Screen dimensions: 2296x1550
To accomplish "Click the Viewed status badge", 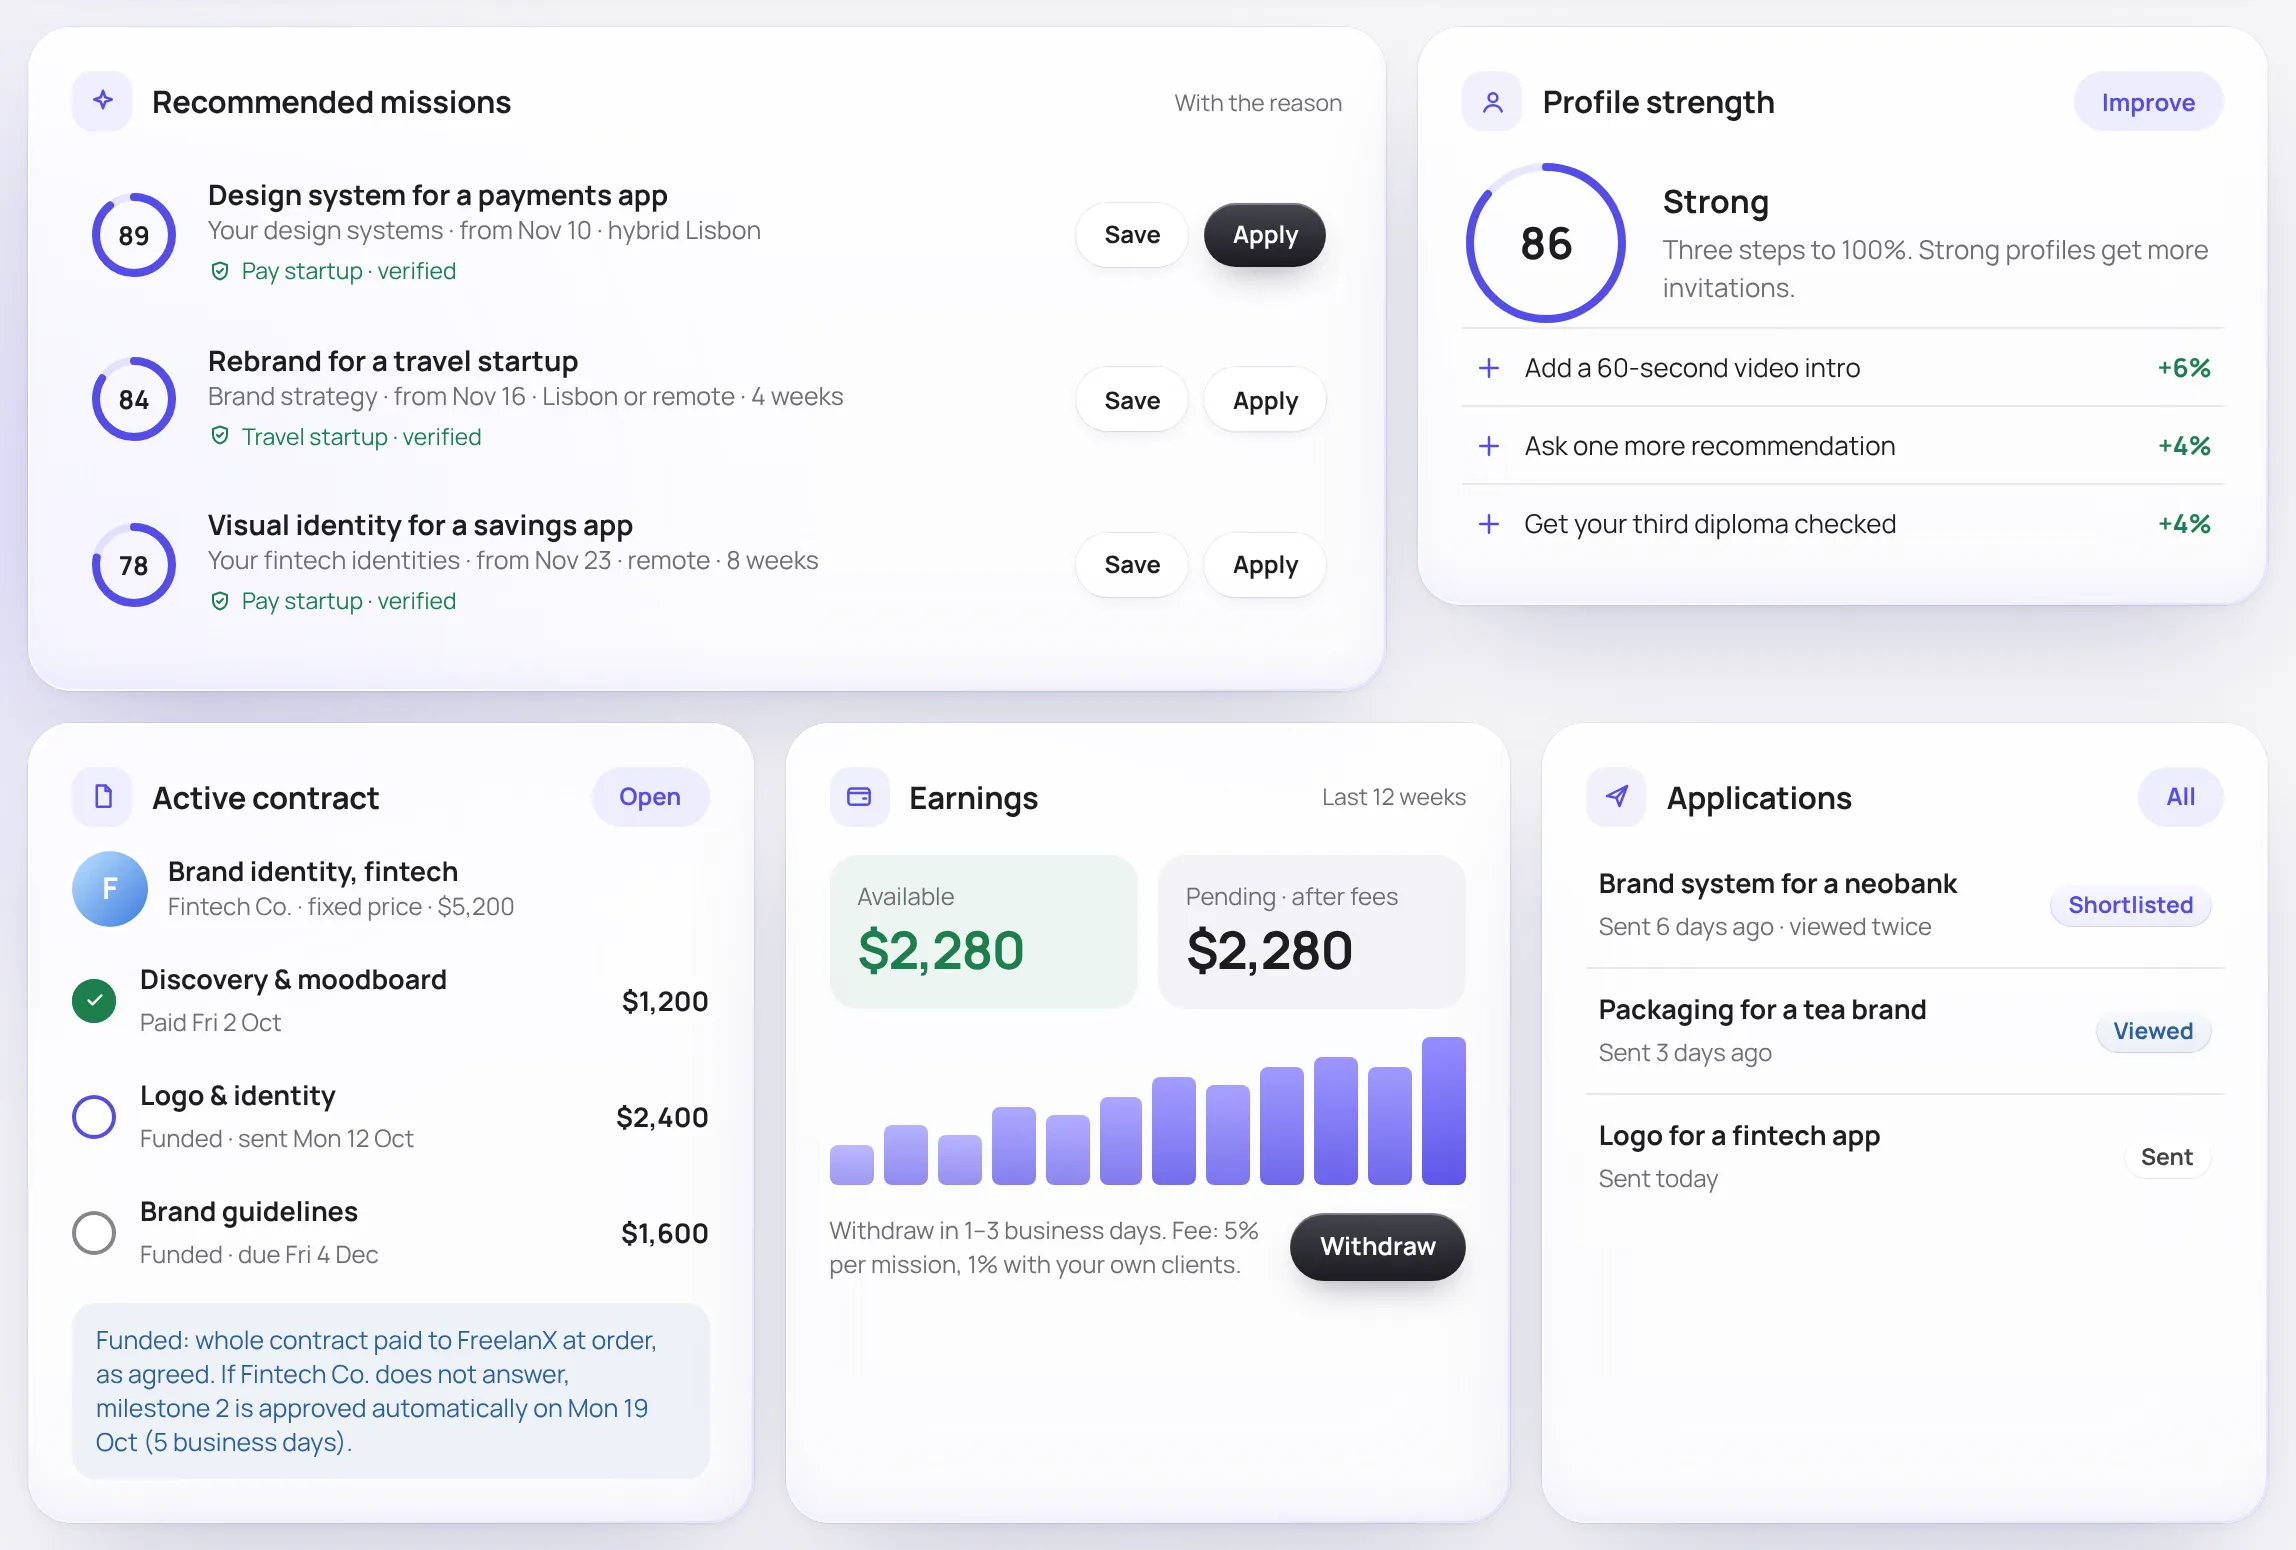I will pos(2153,1031).
